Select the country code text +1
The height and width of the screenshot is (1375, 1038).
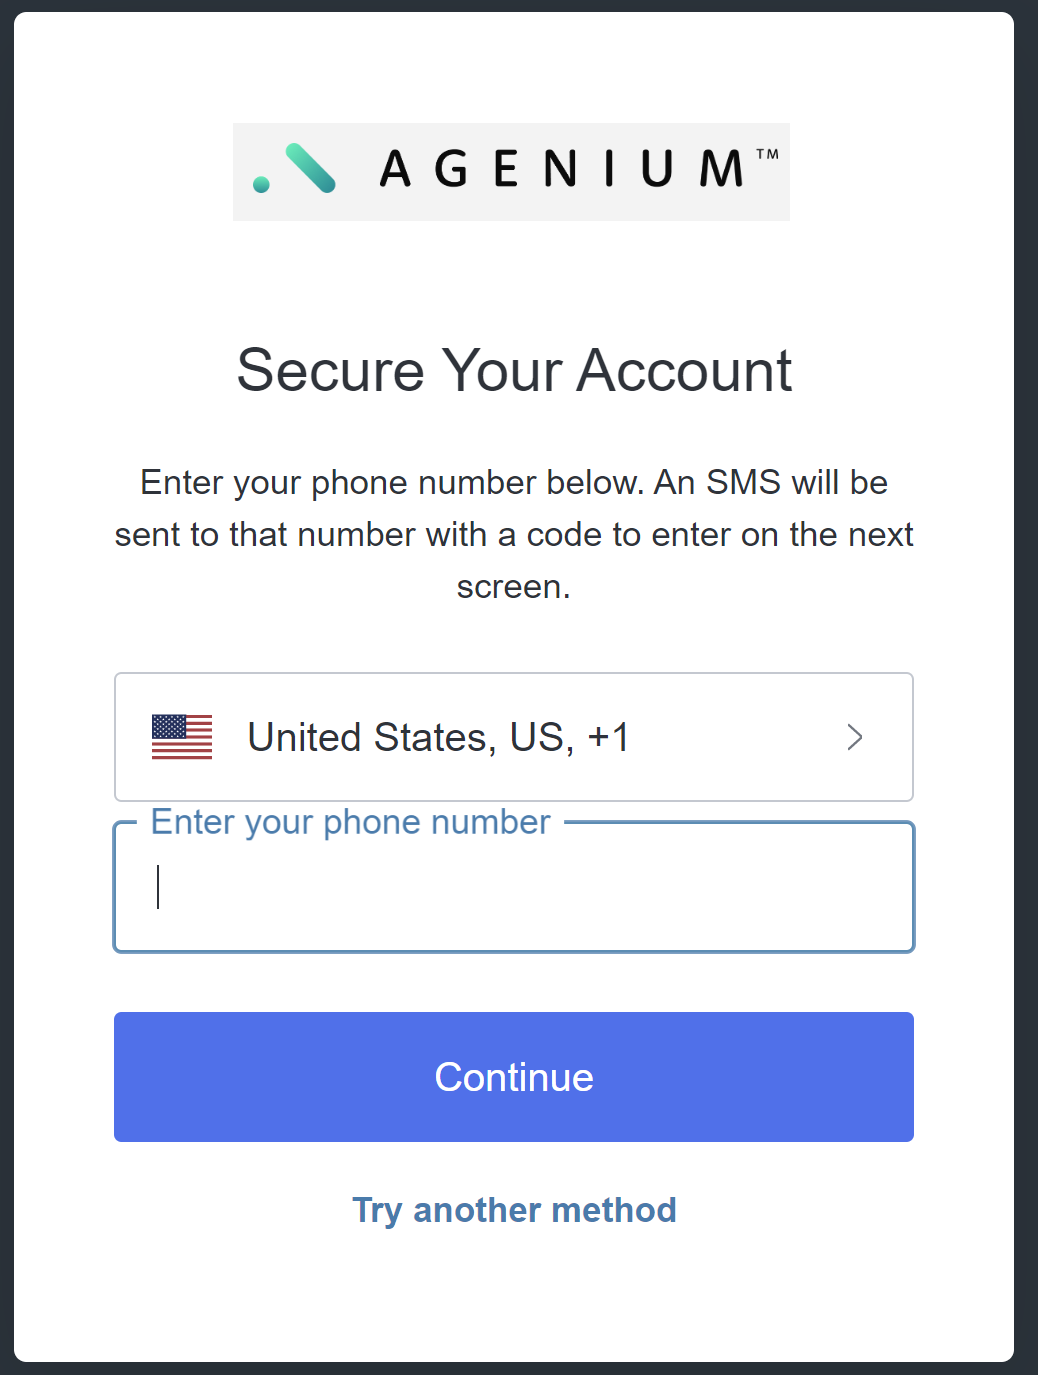(609, 737)
